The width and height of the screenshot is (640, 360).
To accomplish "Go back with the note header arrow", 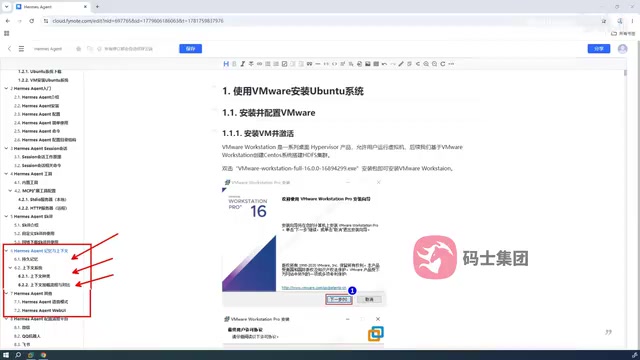I will click(9, 49).
